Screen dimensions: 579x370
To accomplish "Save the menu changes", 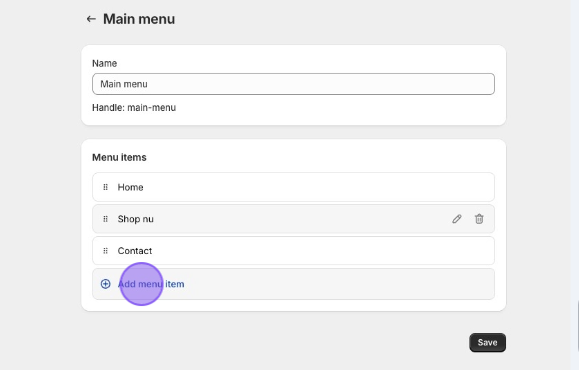I will pos(487,342).
